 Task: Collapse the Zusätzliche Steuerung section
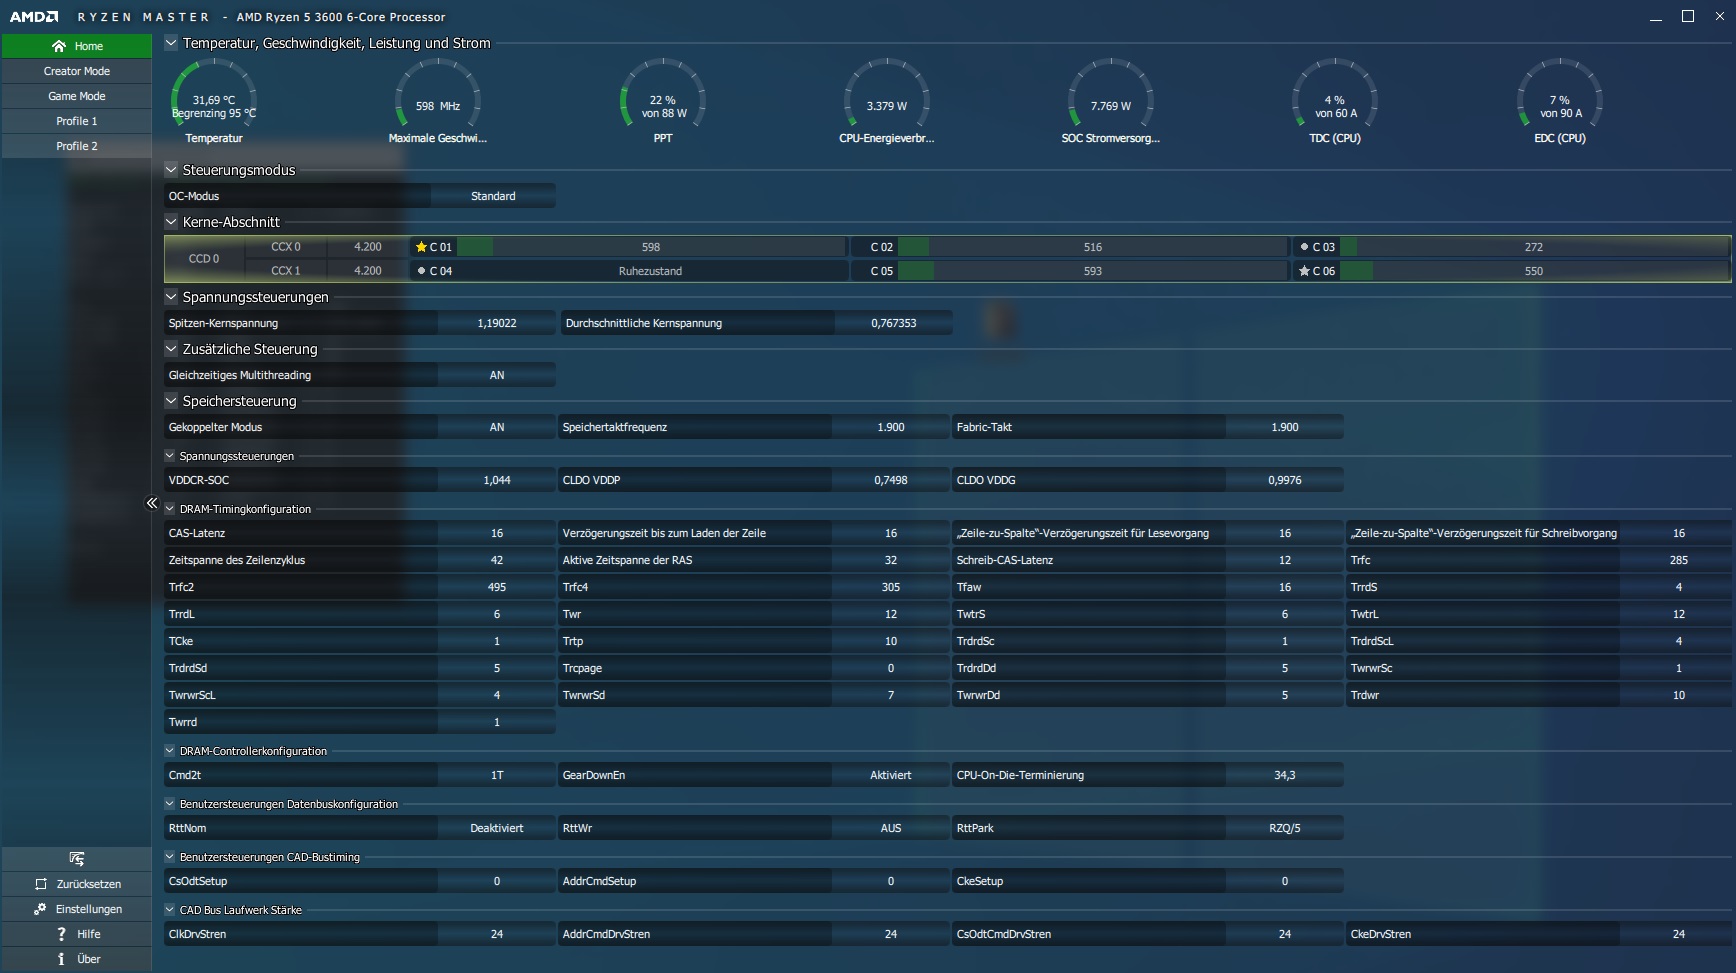171,349
